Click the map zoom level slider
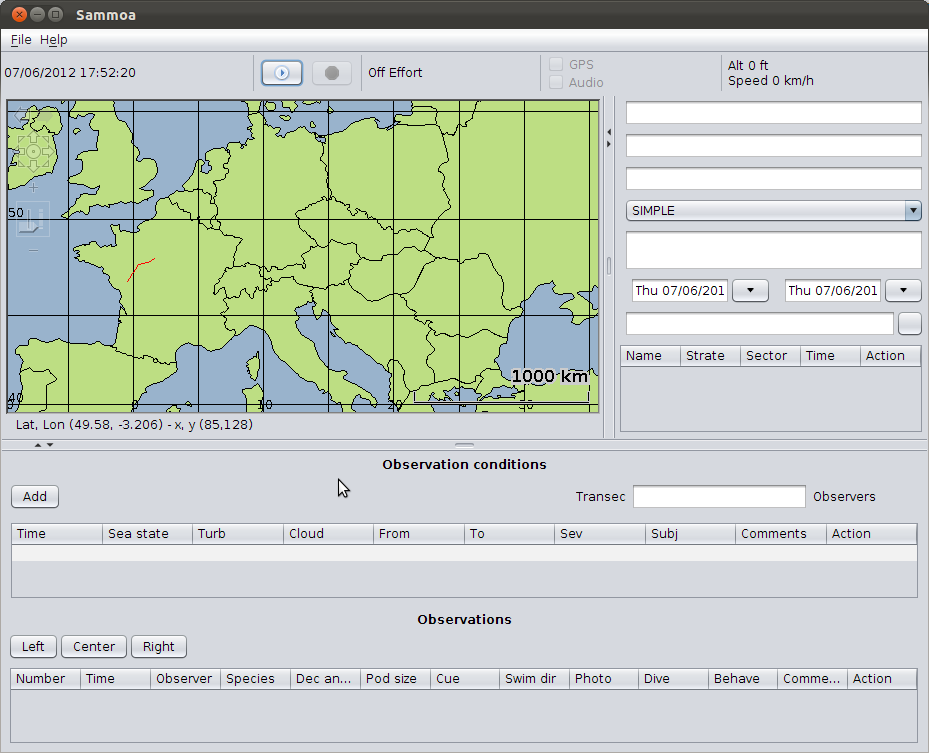 (33, 219)
